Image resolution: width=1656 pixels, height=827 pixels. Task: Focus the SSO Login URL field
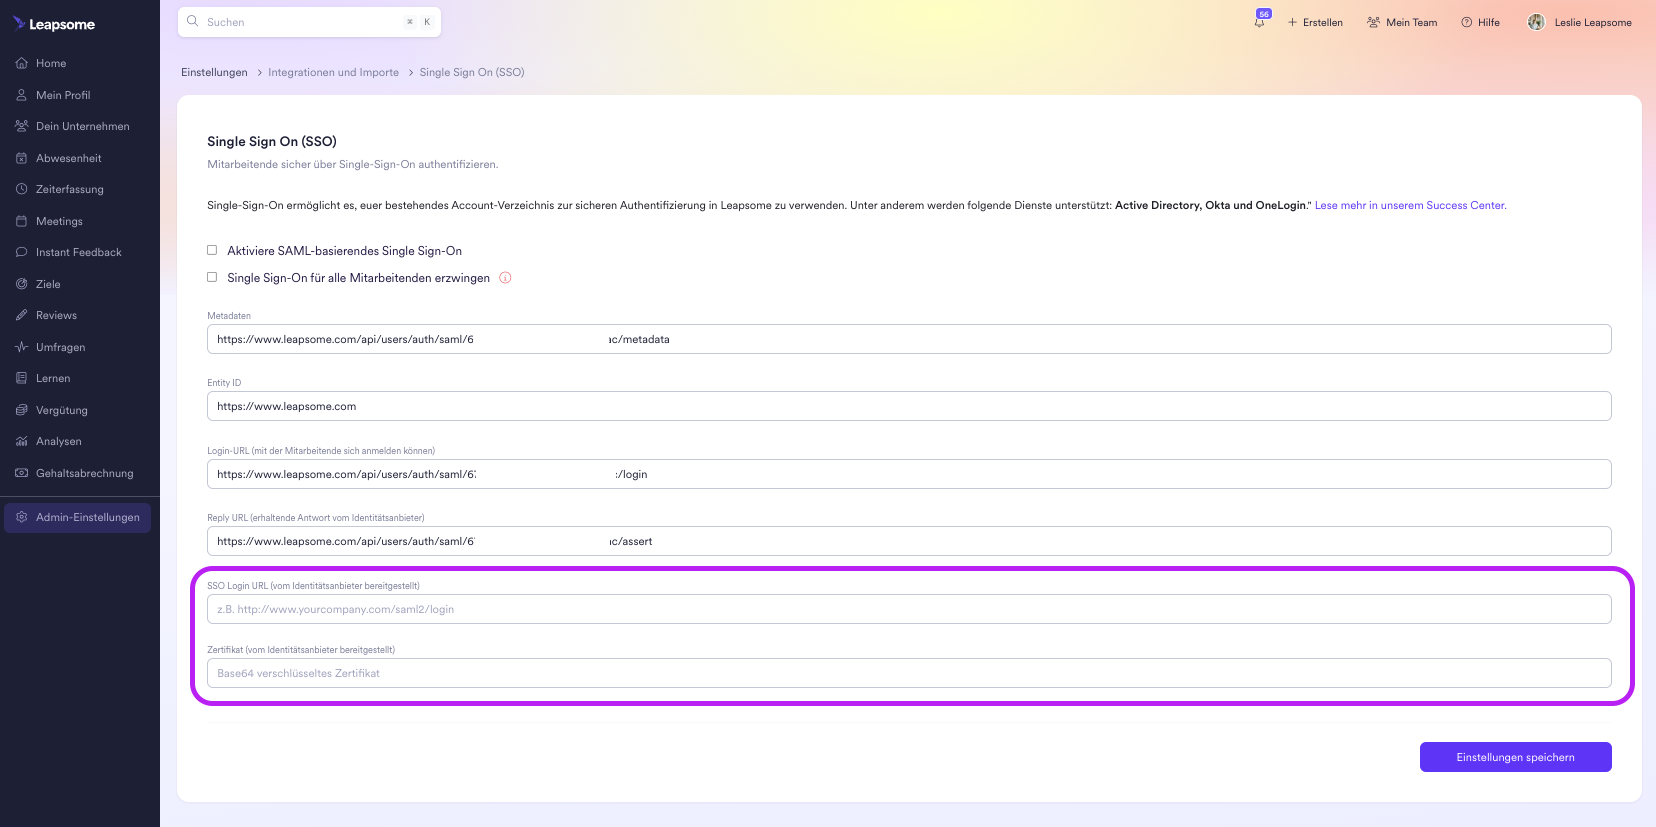[908, 609]
